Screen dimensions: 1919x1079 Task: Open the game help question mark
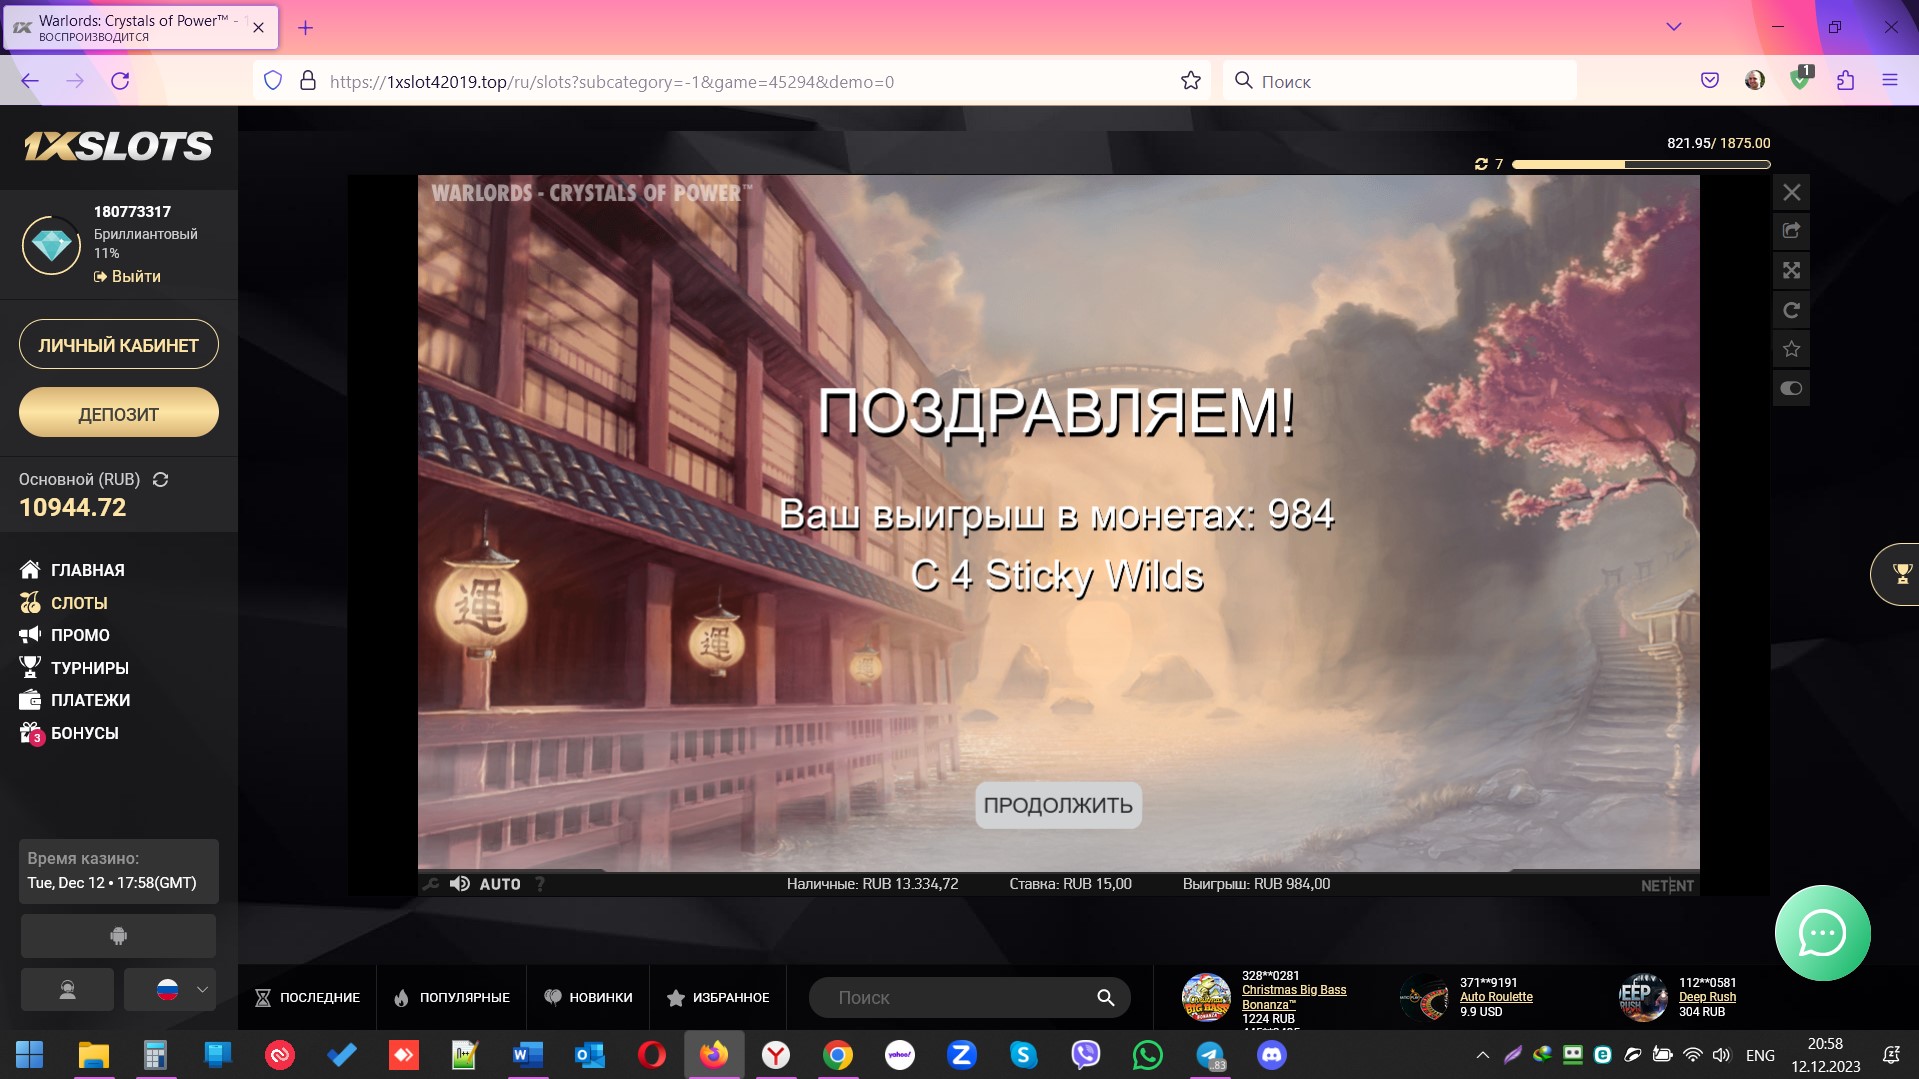click(540, 884)
